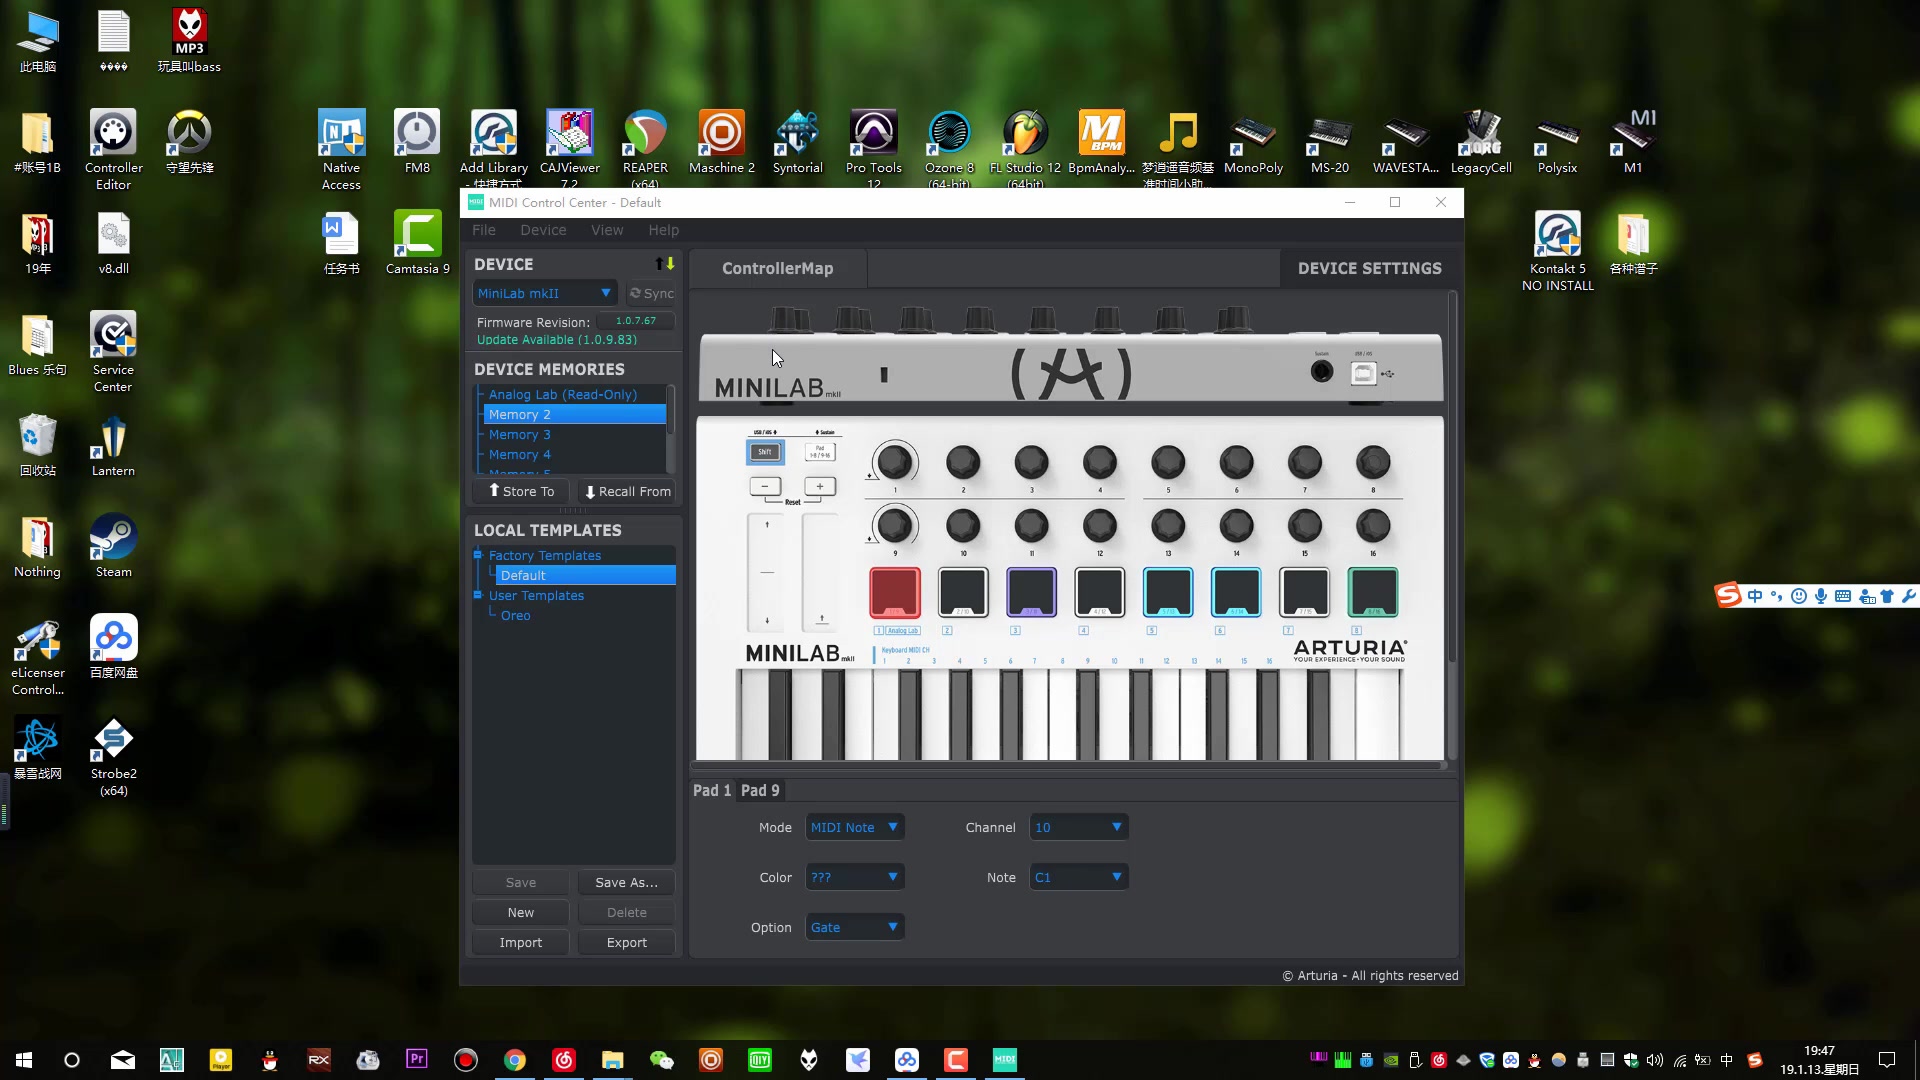The height and width of the screenshot is (1080, 1920).
Task: Select Memory 3 in device memories
Action: point(519,434)
